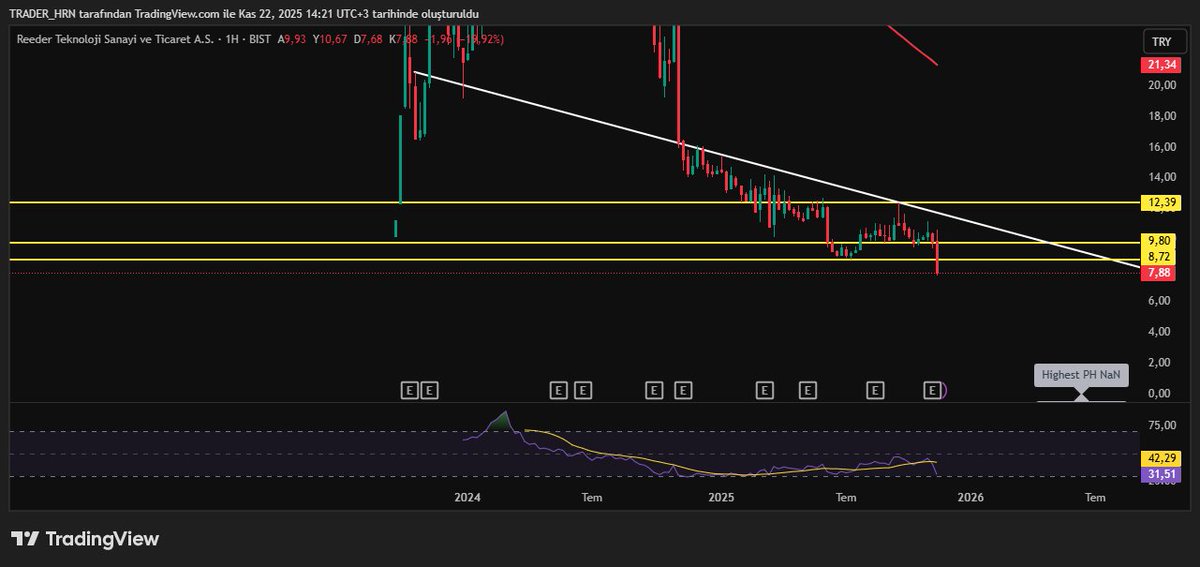Screen dimensions: 1200x567
Task: Click the Reeder Teknoloji Sanayi ve Ticaret title
Action: click(117, 39)
